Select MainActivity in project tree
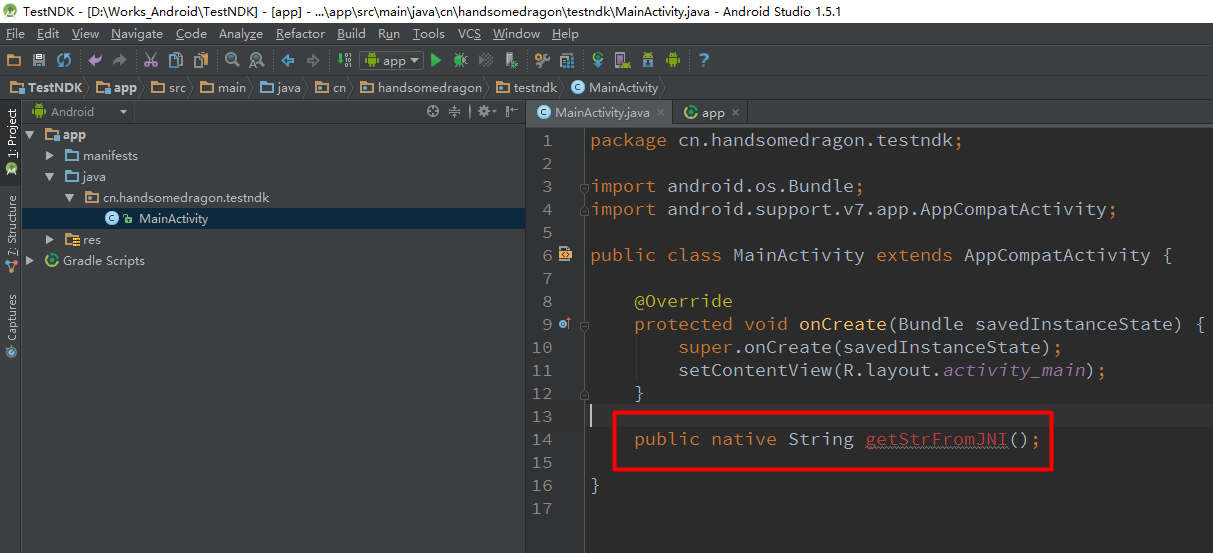 click(x=172, y=219)
